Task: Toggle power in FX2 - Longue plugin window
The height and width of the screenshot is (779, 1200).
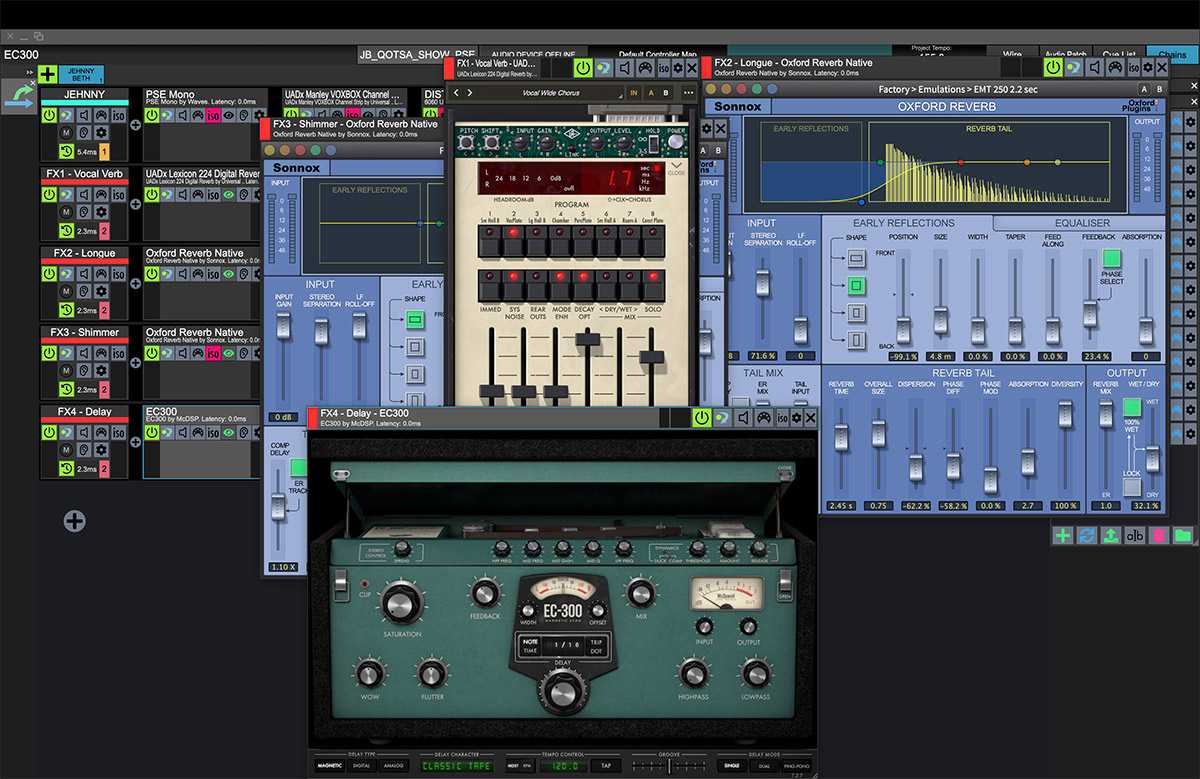Action: pyautogui.click(x=1053, y=67)
